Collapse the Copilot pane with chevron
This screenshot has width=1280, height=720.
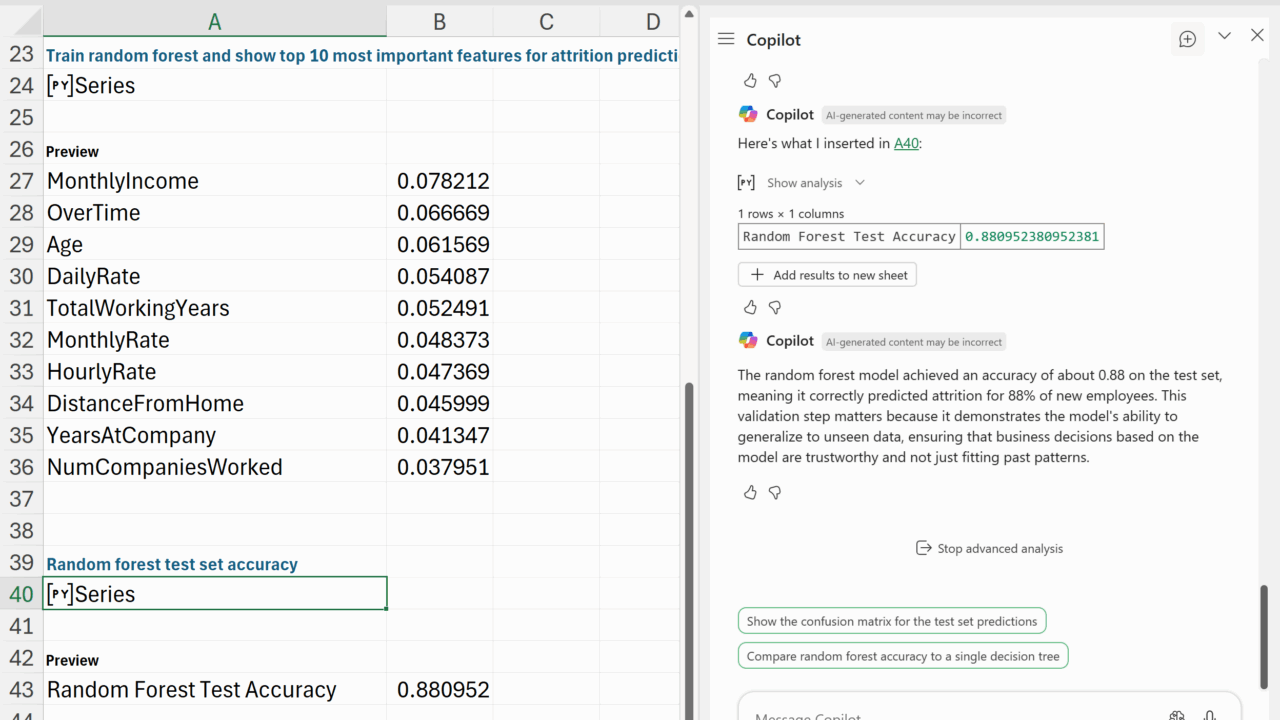(x=1224, y=36)
